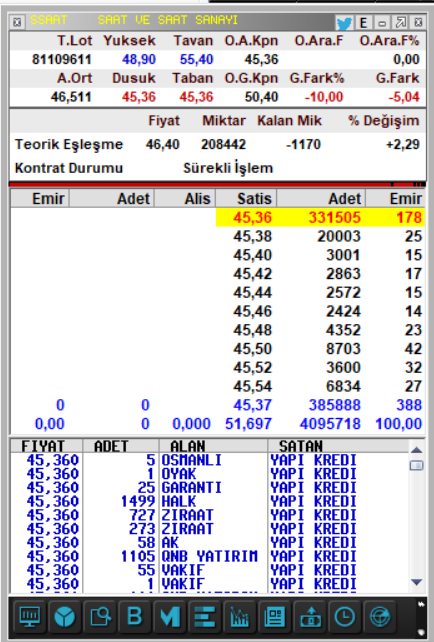Click the G.Fark% value -10,00
The height and width of the screenshot is (642, 434).
[x=323, y=97]
